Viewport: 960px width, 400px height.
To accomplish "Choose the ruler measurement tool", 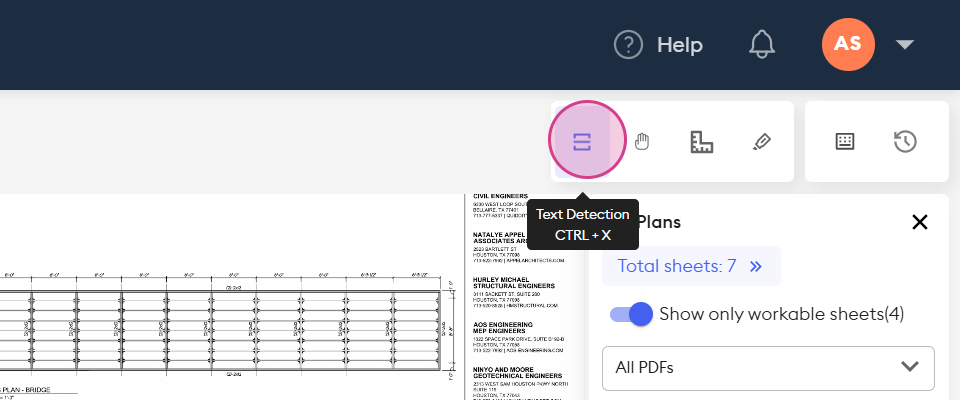I will tap(702, 142).
